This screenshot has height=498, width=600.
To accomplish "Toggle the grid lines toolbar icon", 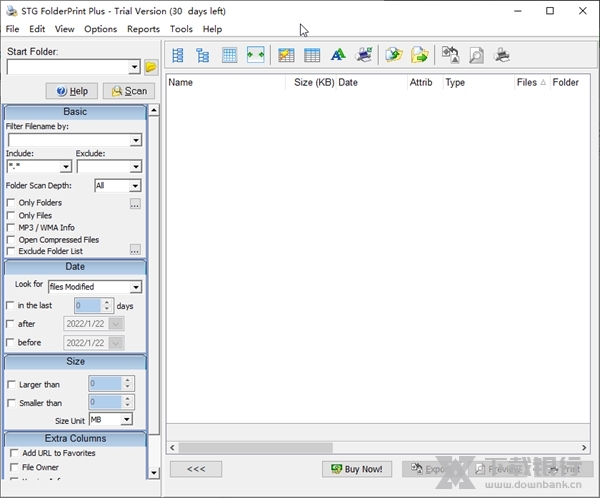I will coord(229,55).
